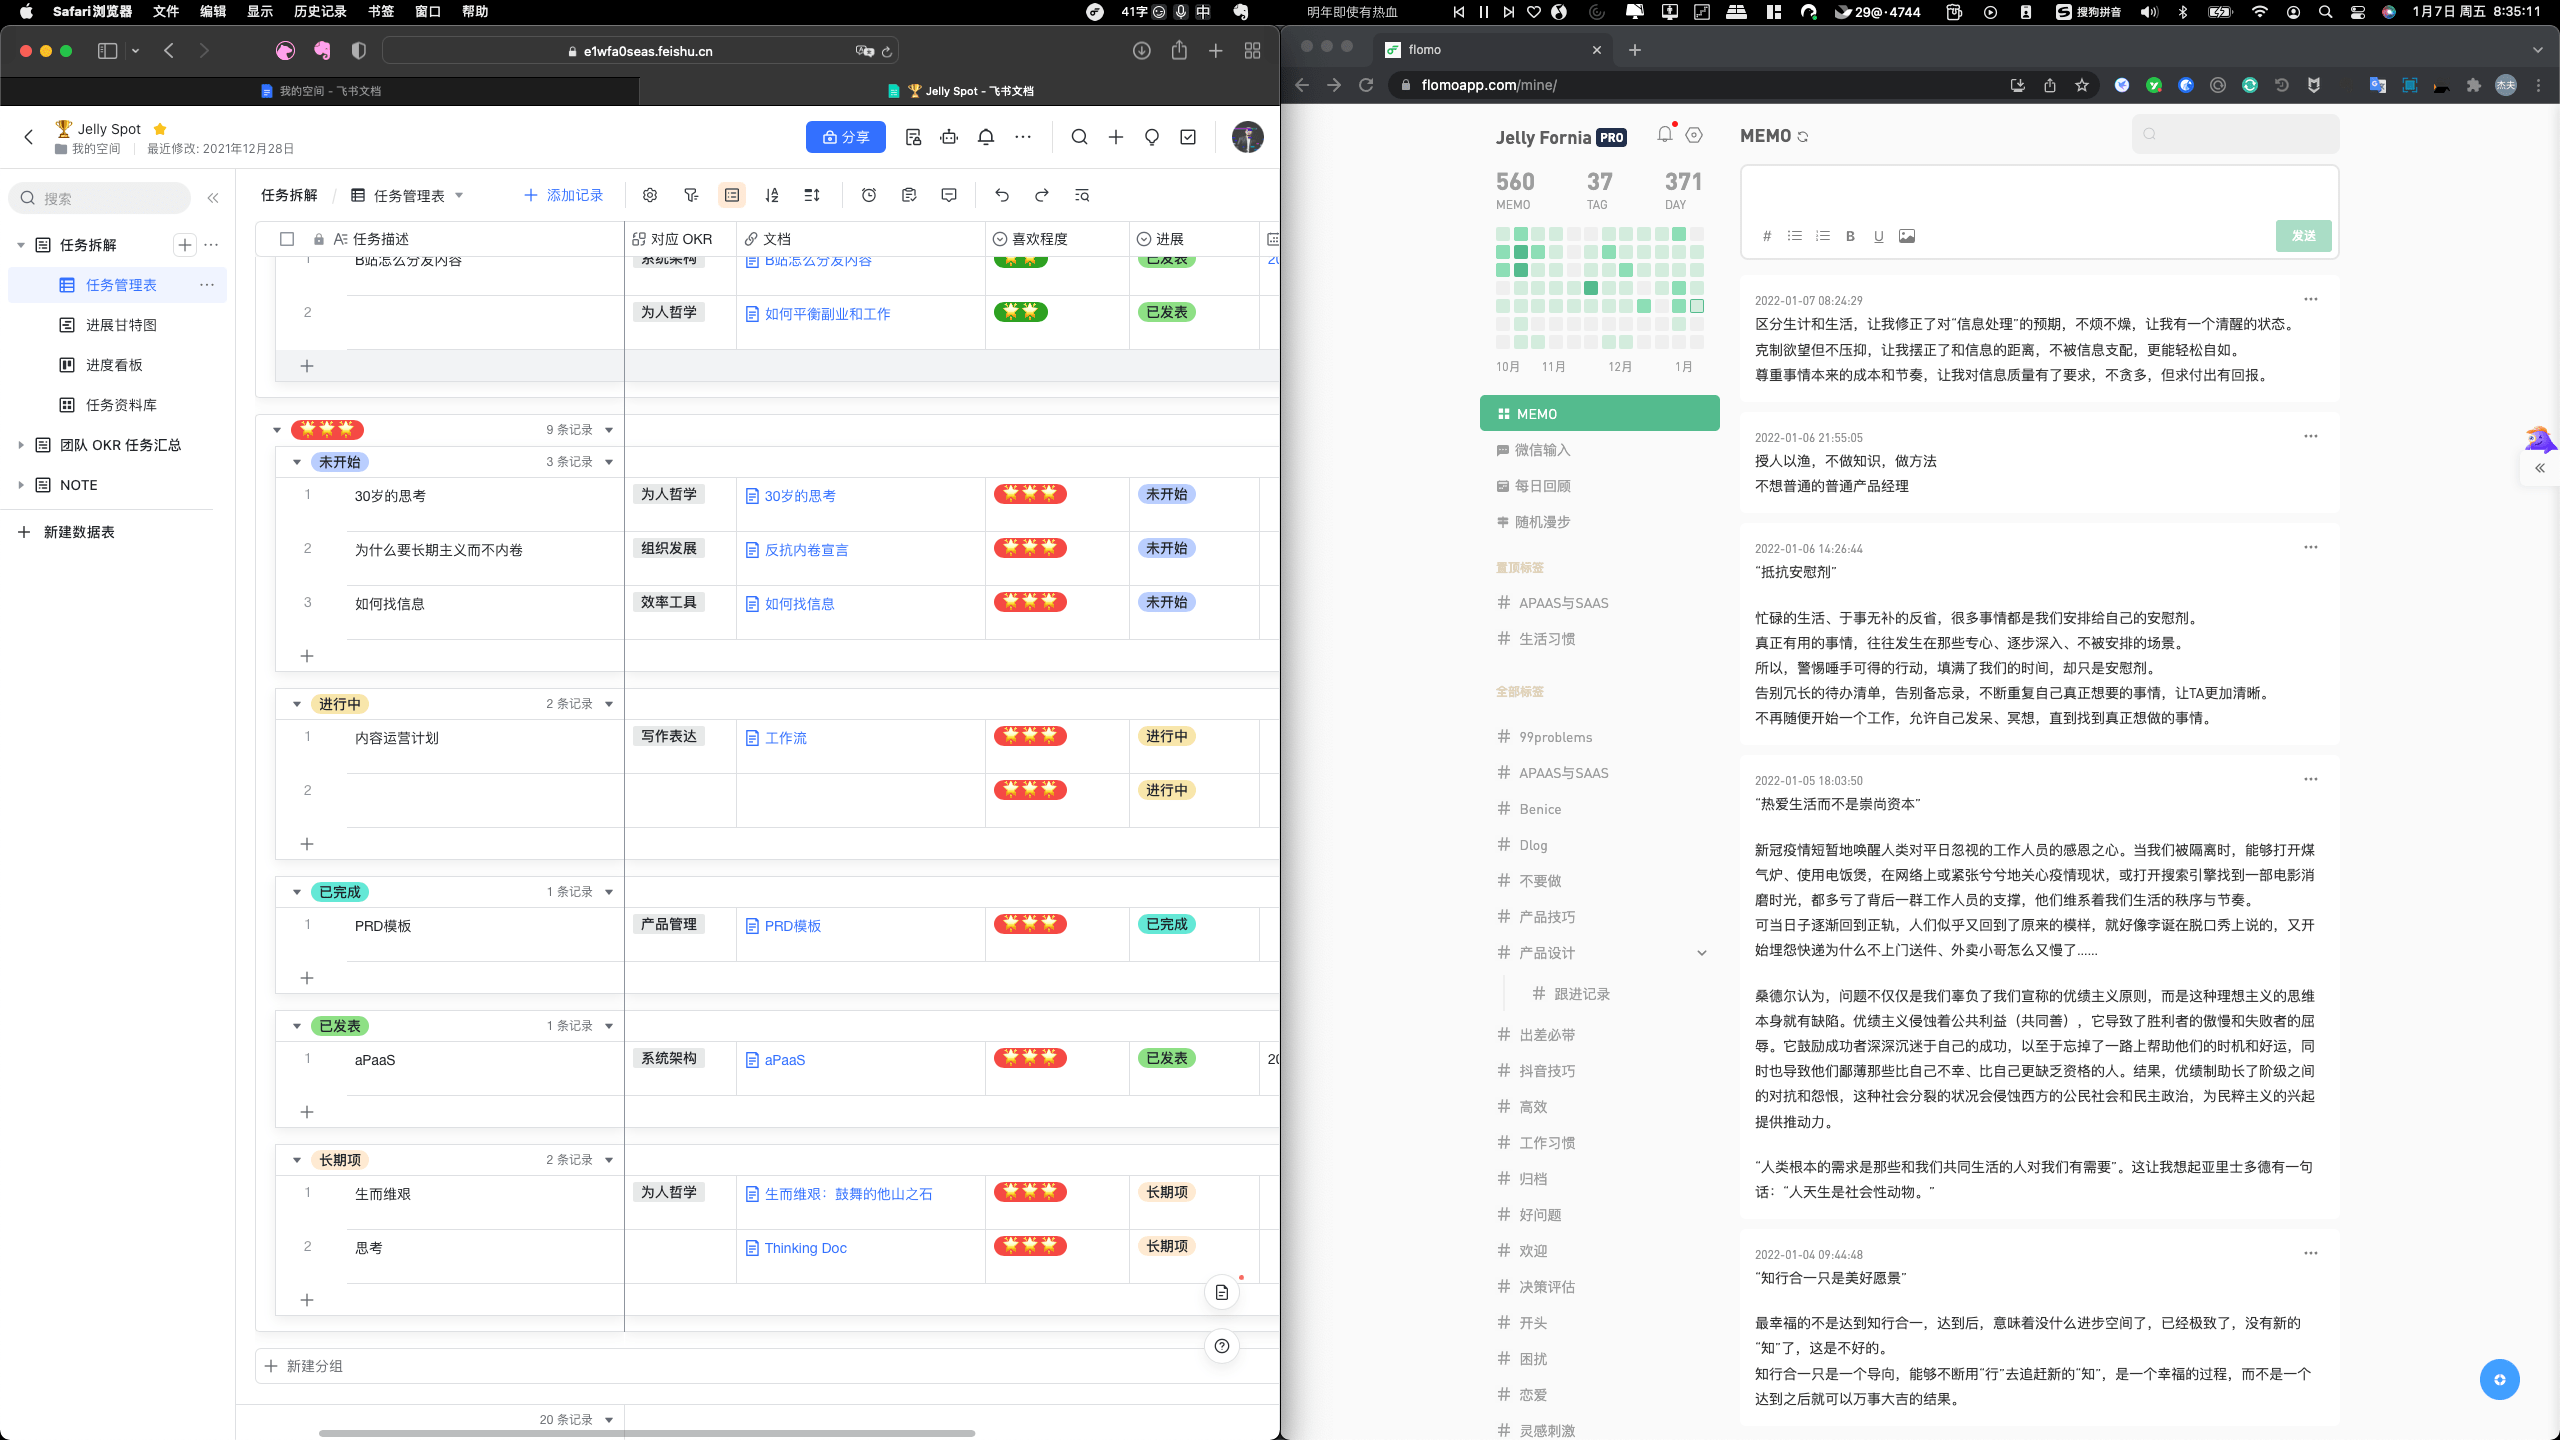Viewport: 2560px width, 1440px height.
Task: Toggle the grouping icon highlighted in toolbar
Action: (x=732, y=195)
